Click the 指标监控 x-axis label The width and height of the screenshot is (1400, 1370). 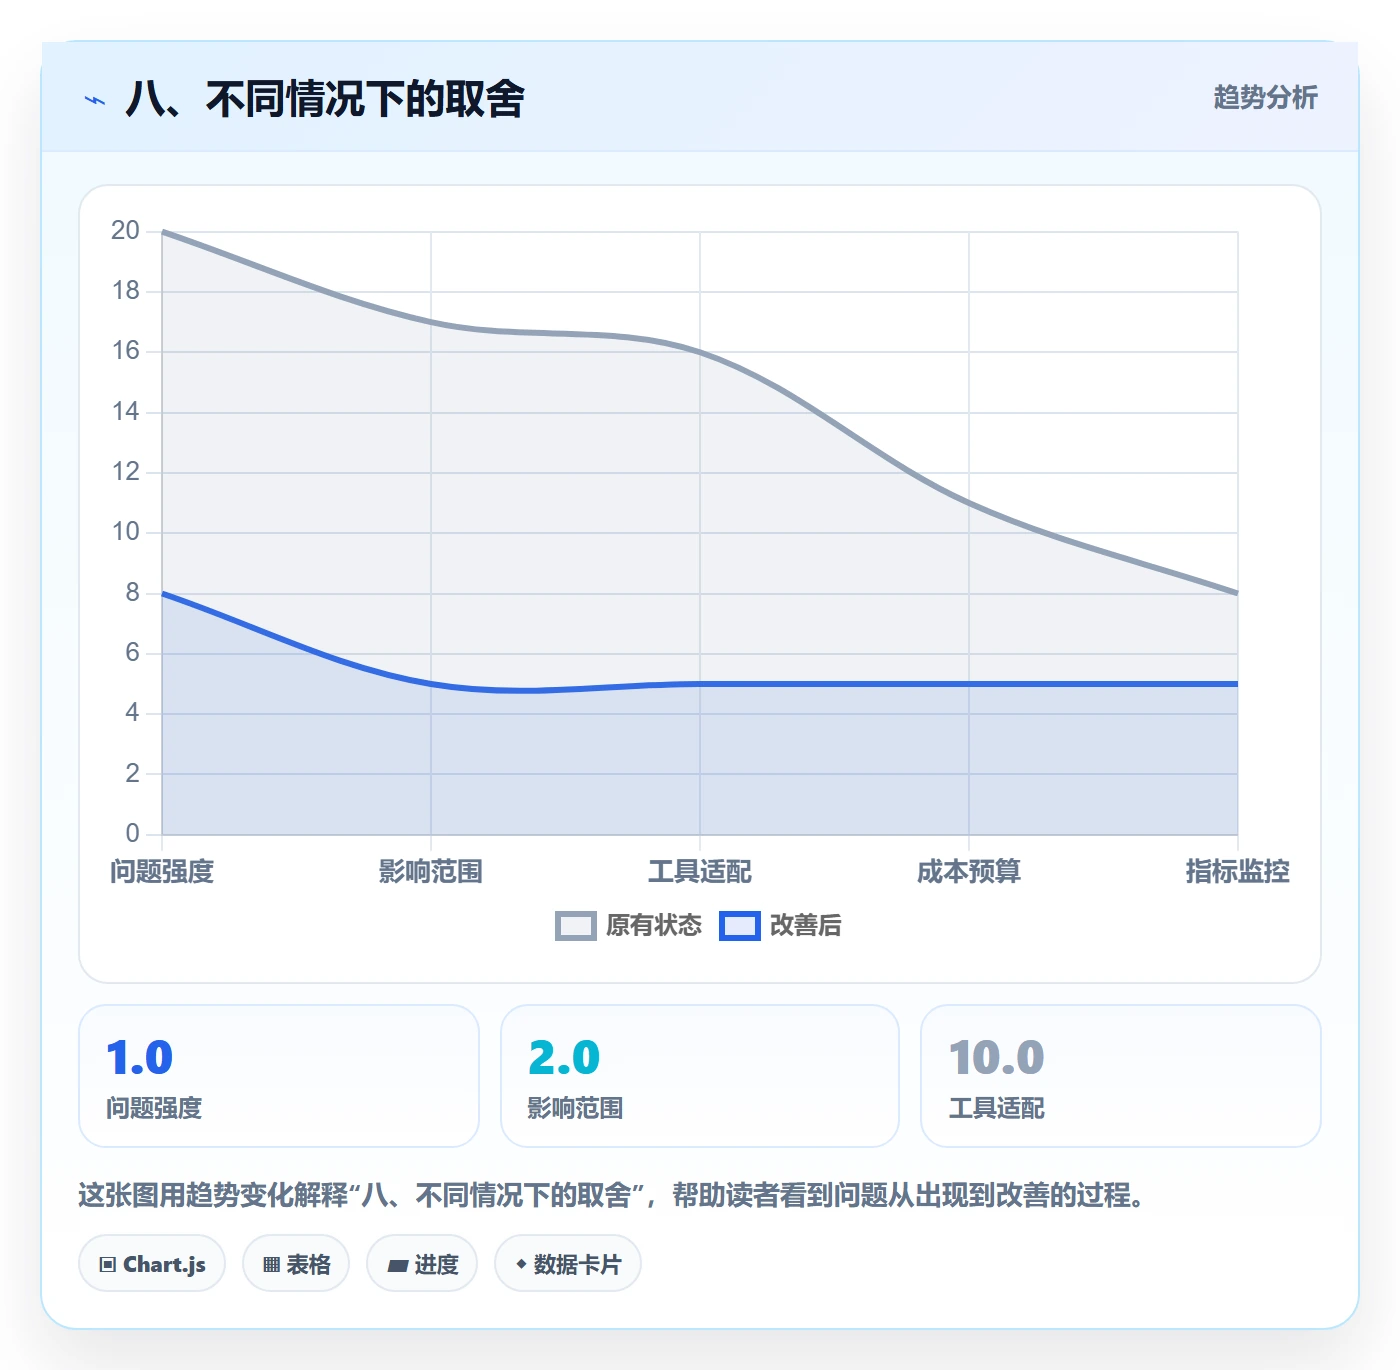pos(1238,872)
